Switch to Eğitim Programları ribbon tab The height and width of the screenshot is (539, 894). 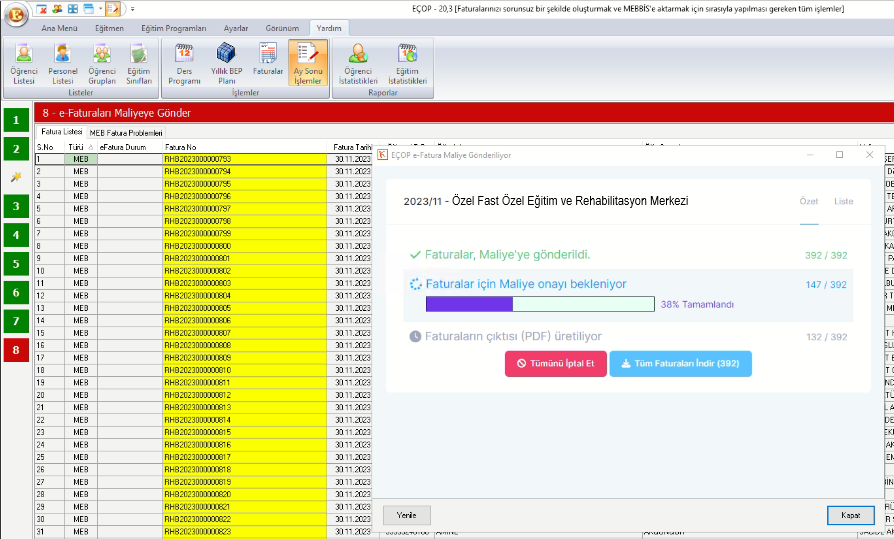pos(174,28)
